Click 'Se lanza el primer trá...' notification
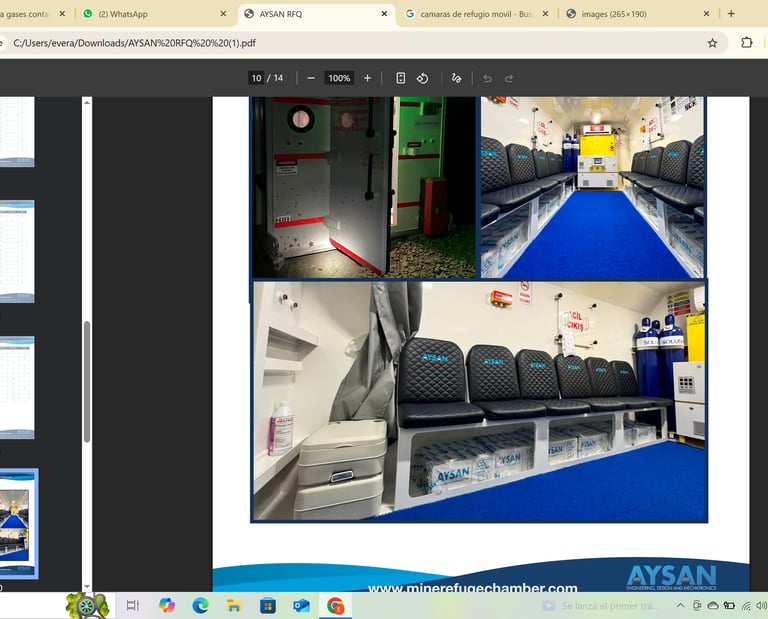The image size is (768, 619). pos(600,606)
